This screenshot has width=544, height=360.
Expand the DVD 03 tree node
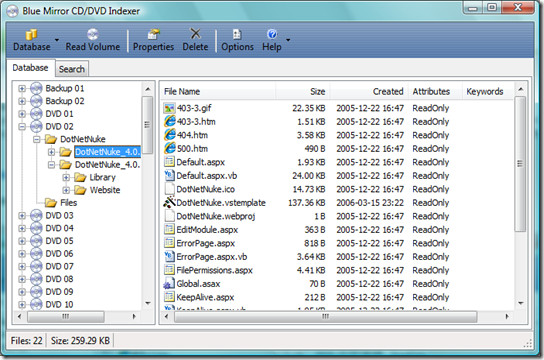coord(22,216)
